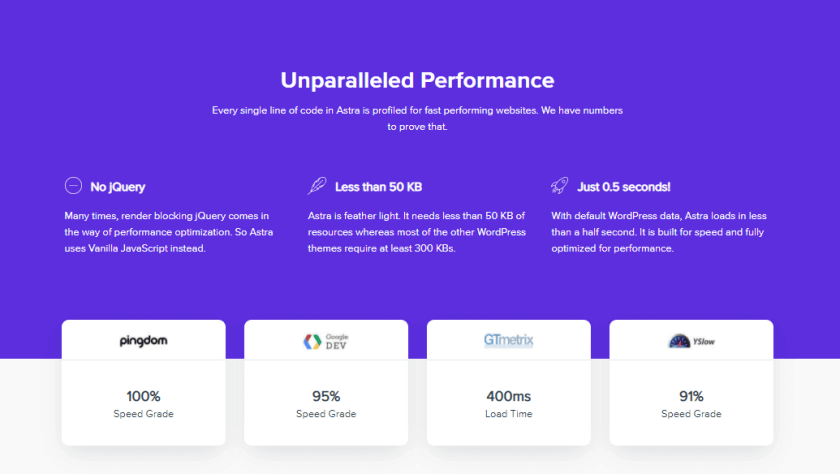Image resolution: width=840 pixels, height=474 pixels.
Task: Click the 95% Speed Grade value
Action: 326,396
